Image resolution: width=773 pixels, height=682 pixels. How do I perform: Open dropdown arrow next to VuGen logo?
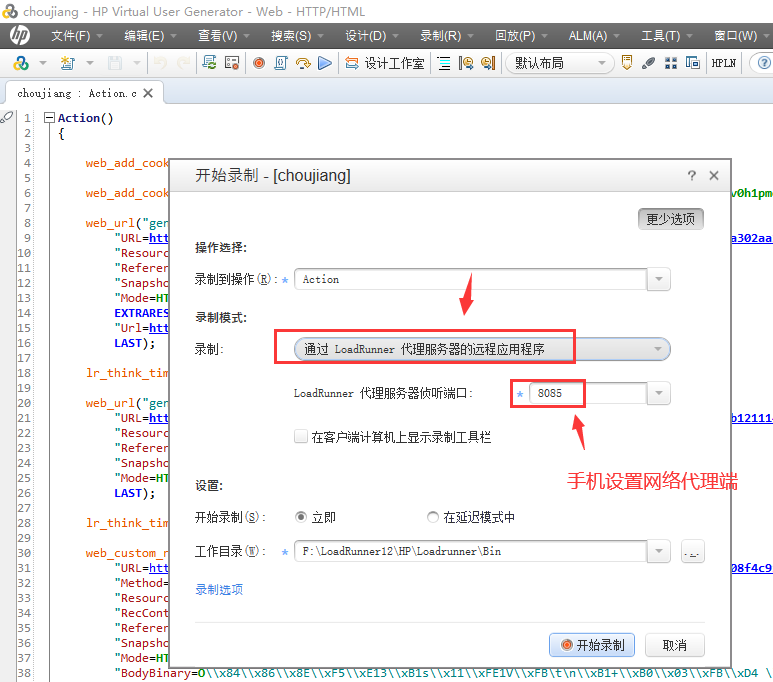pos(43,63)
